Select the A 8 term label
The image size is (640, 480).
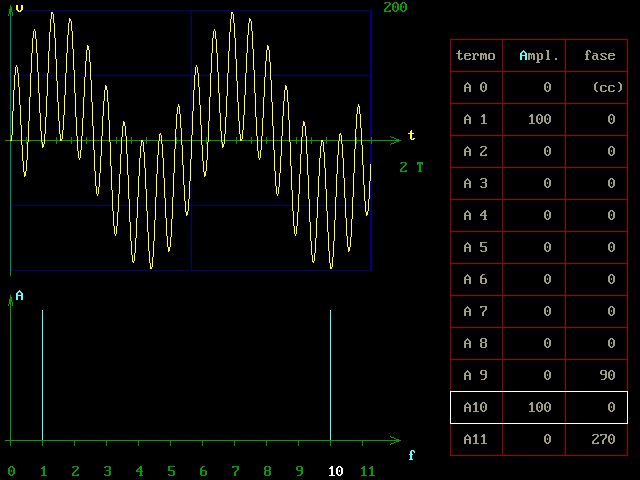[476, 343]
